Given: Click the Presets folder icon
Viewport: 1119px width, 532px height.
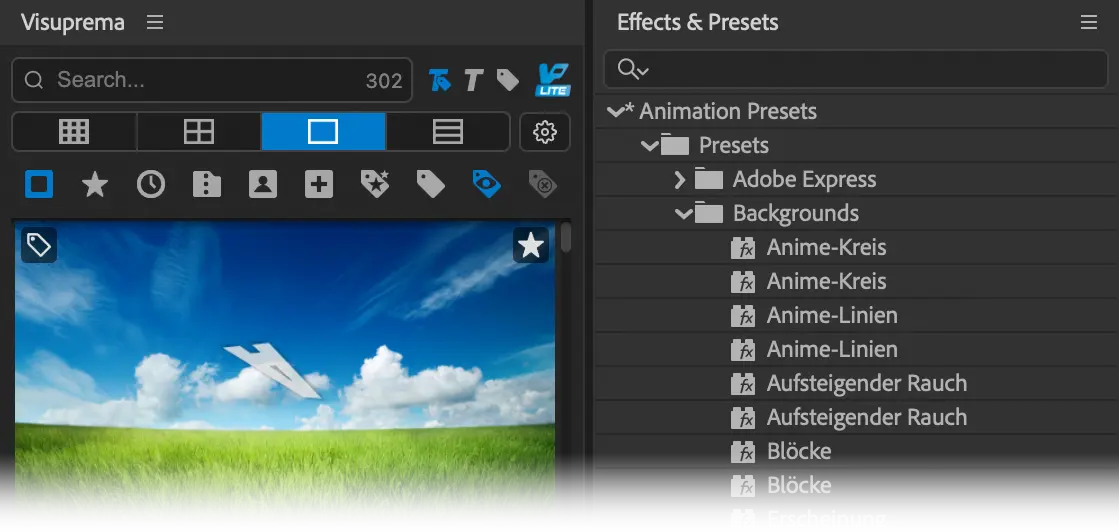Looking at the screenshot, I should [x=674, y=145].
